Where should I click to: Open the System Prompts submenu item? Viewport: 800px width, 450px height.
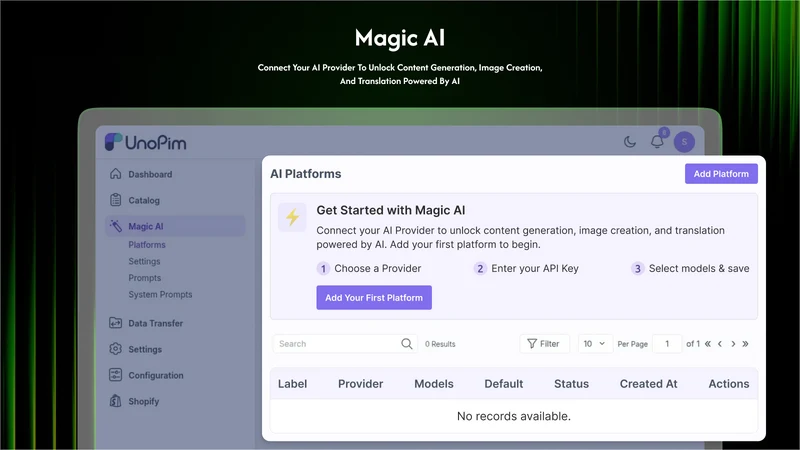160,294
